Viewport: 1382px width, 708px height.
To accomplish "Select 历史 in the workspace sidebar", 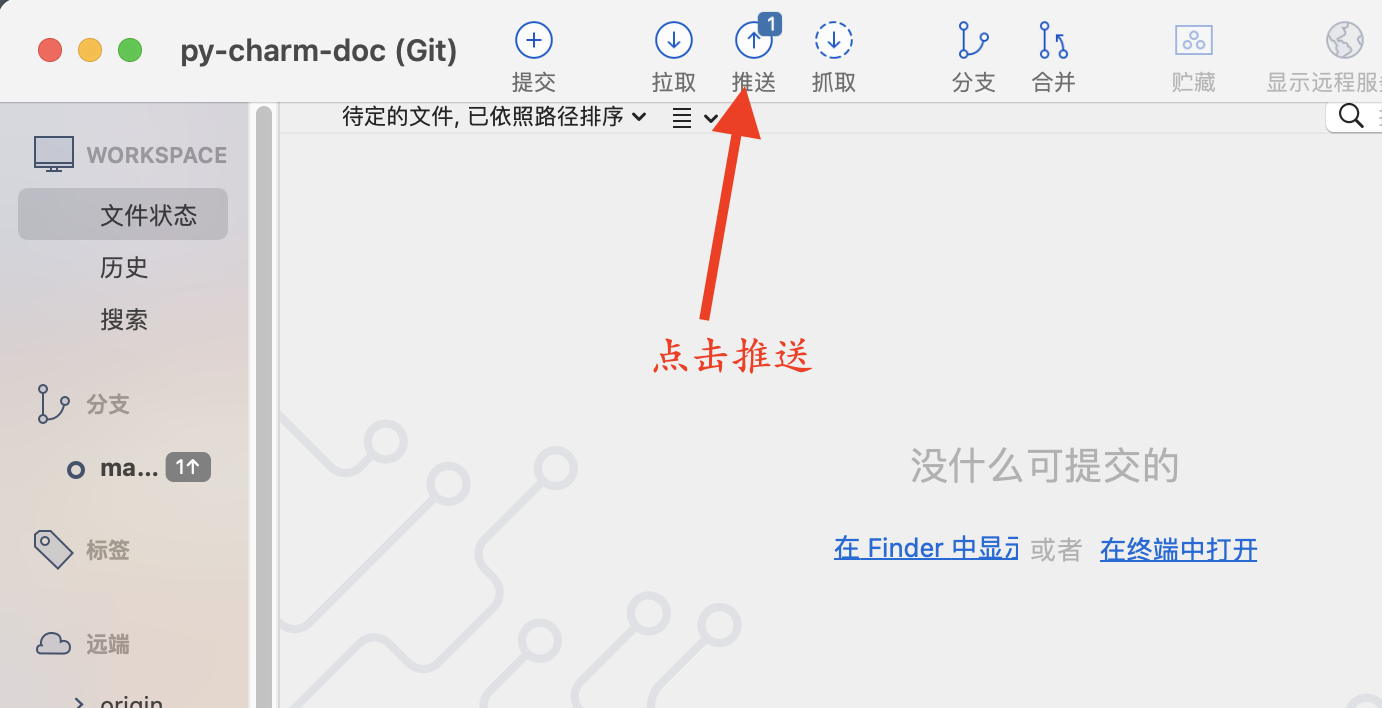I will 124,267.
